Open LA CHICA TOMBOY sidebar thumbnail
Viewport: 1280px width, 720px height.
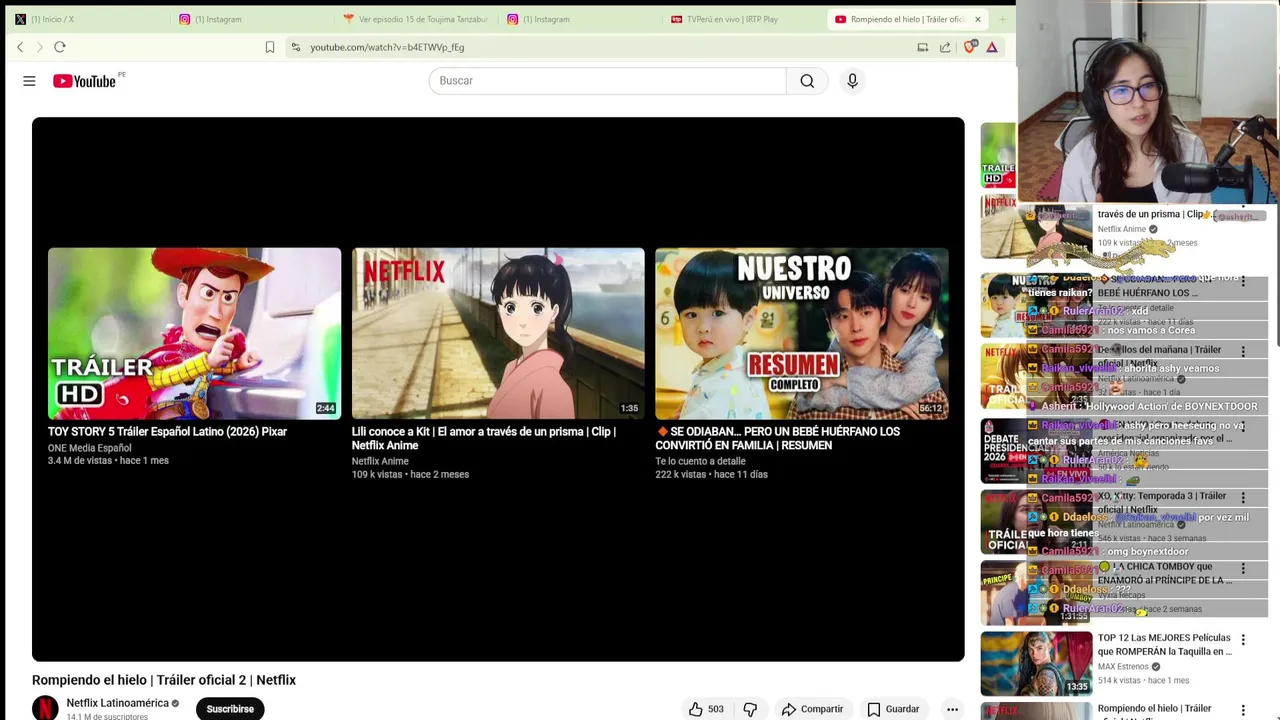[x=1036, y=592]
